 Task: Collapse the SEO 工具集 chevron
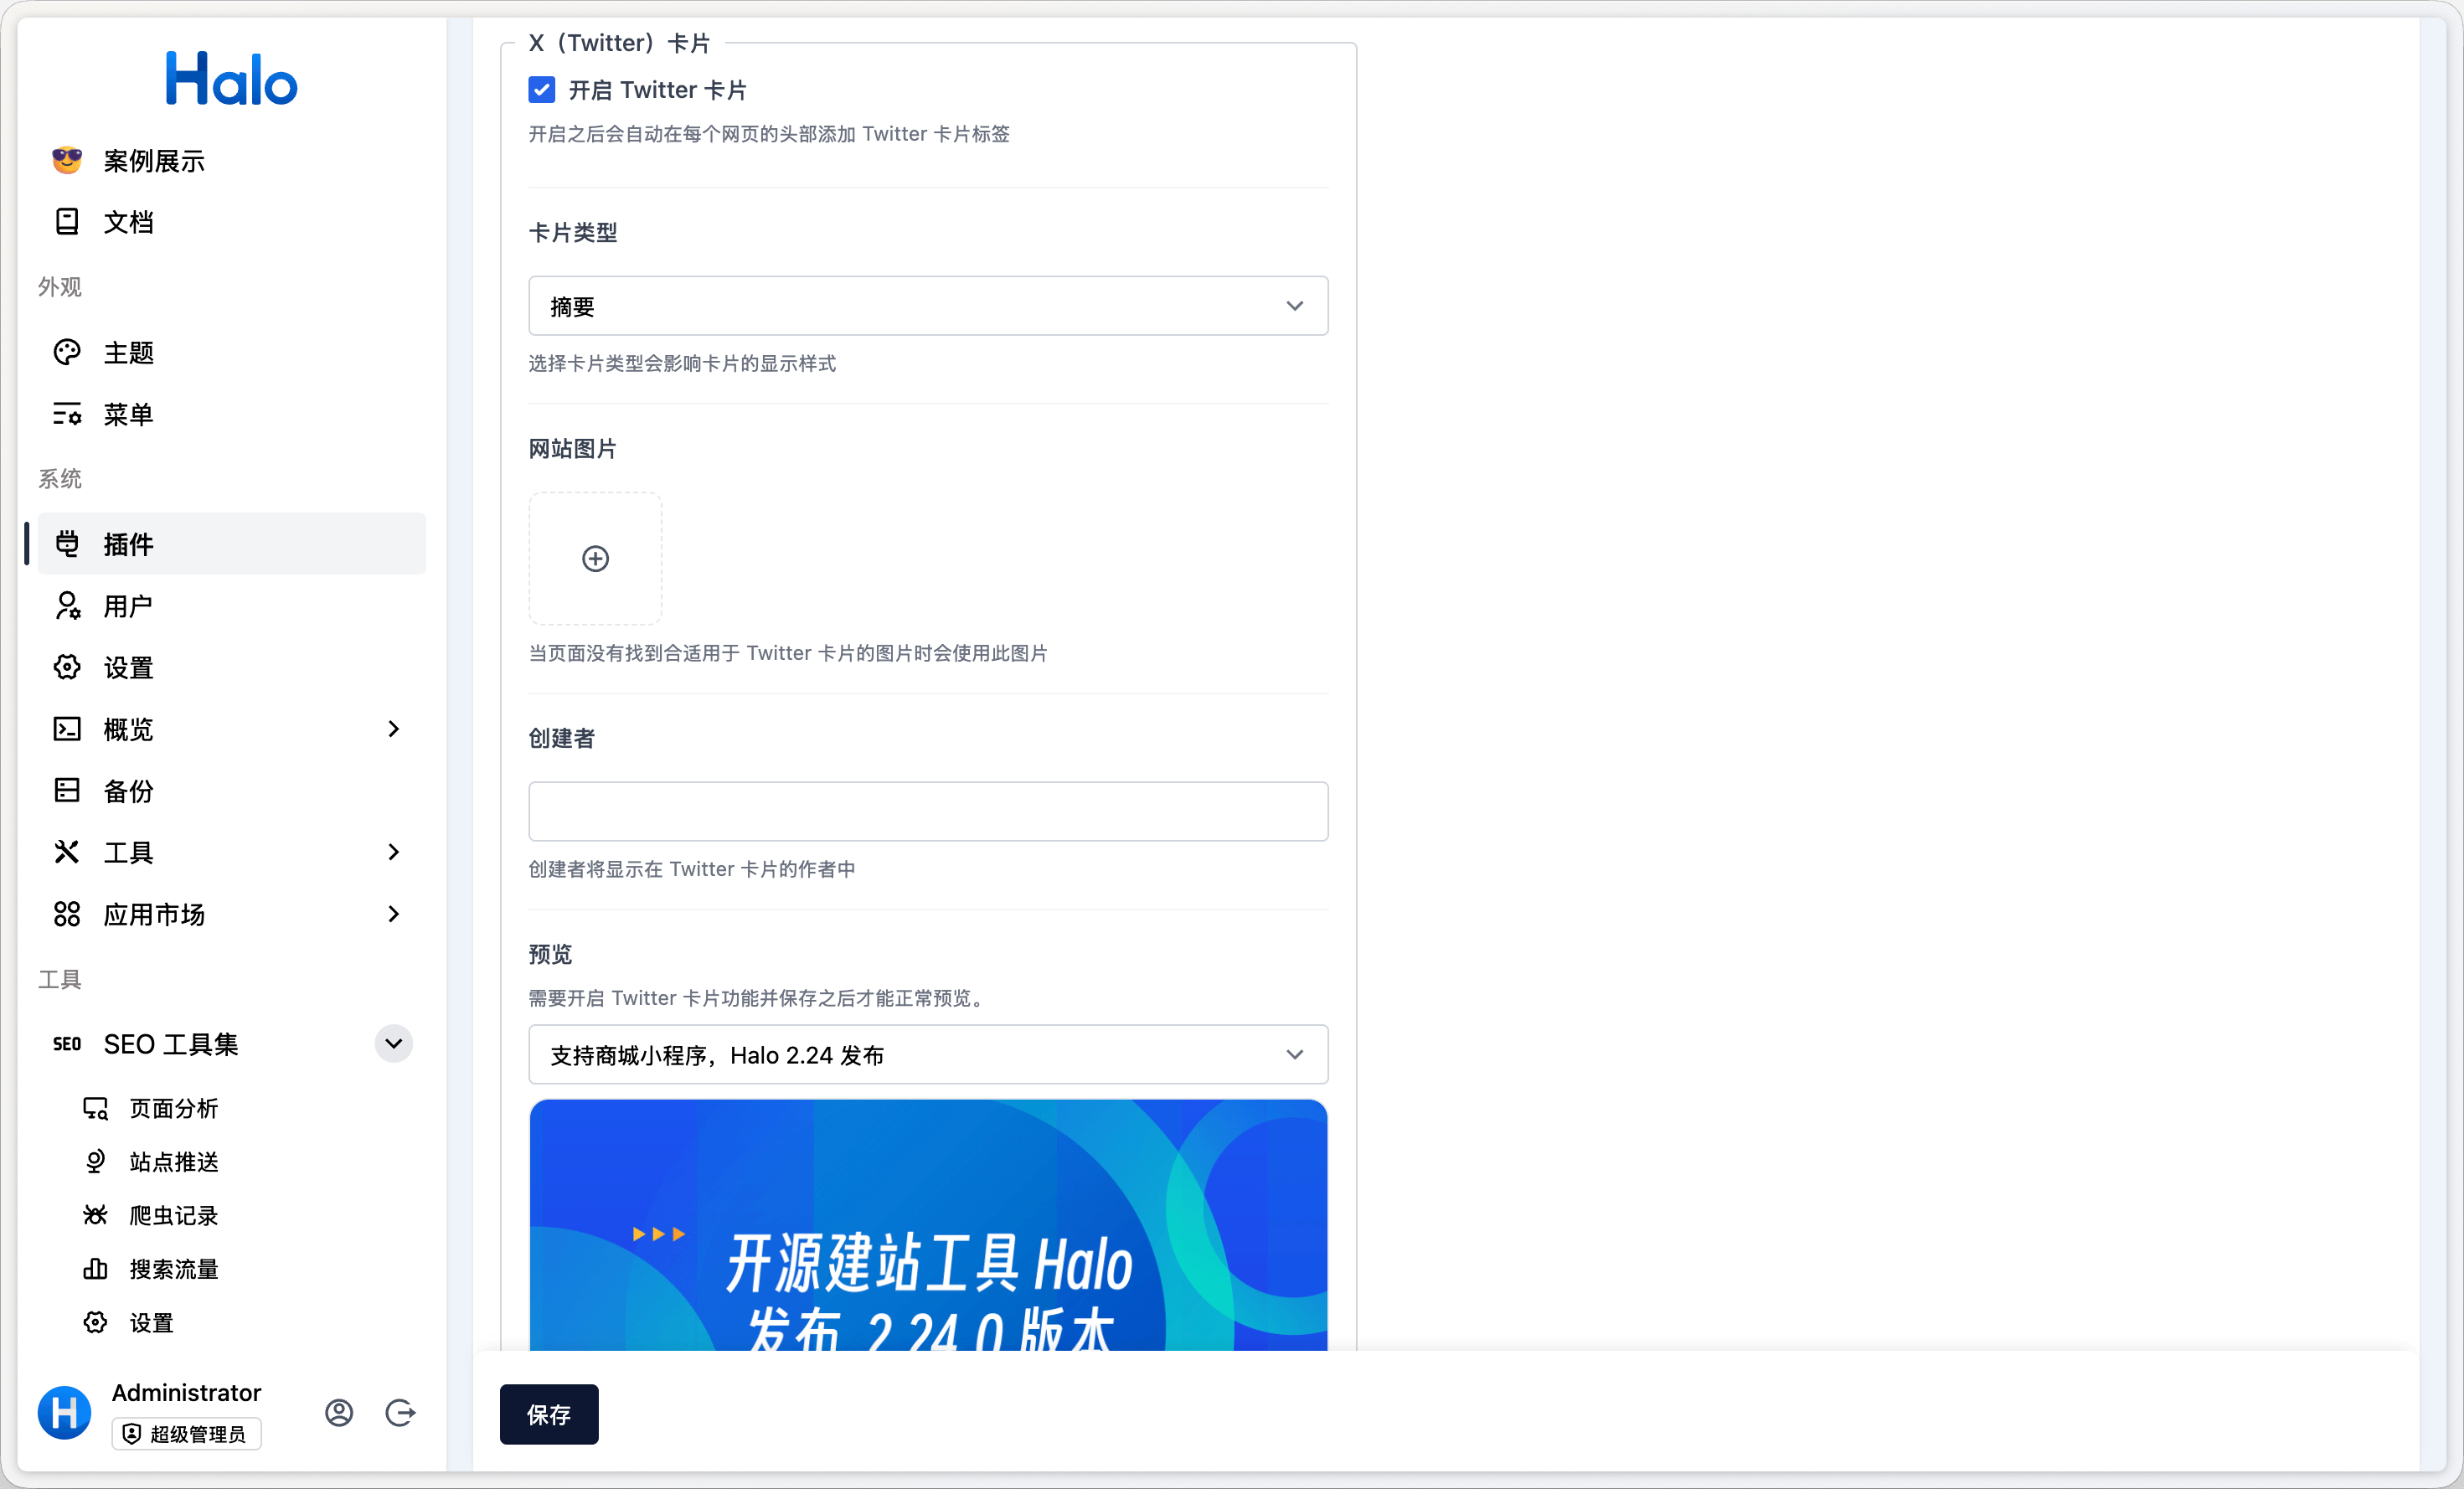coord(394,1044)
